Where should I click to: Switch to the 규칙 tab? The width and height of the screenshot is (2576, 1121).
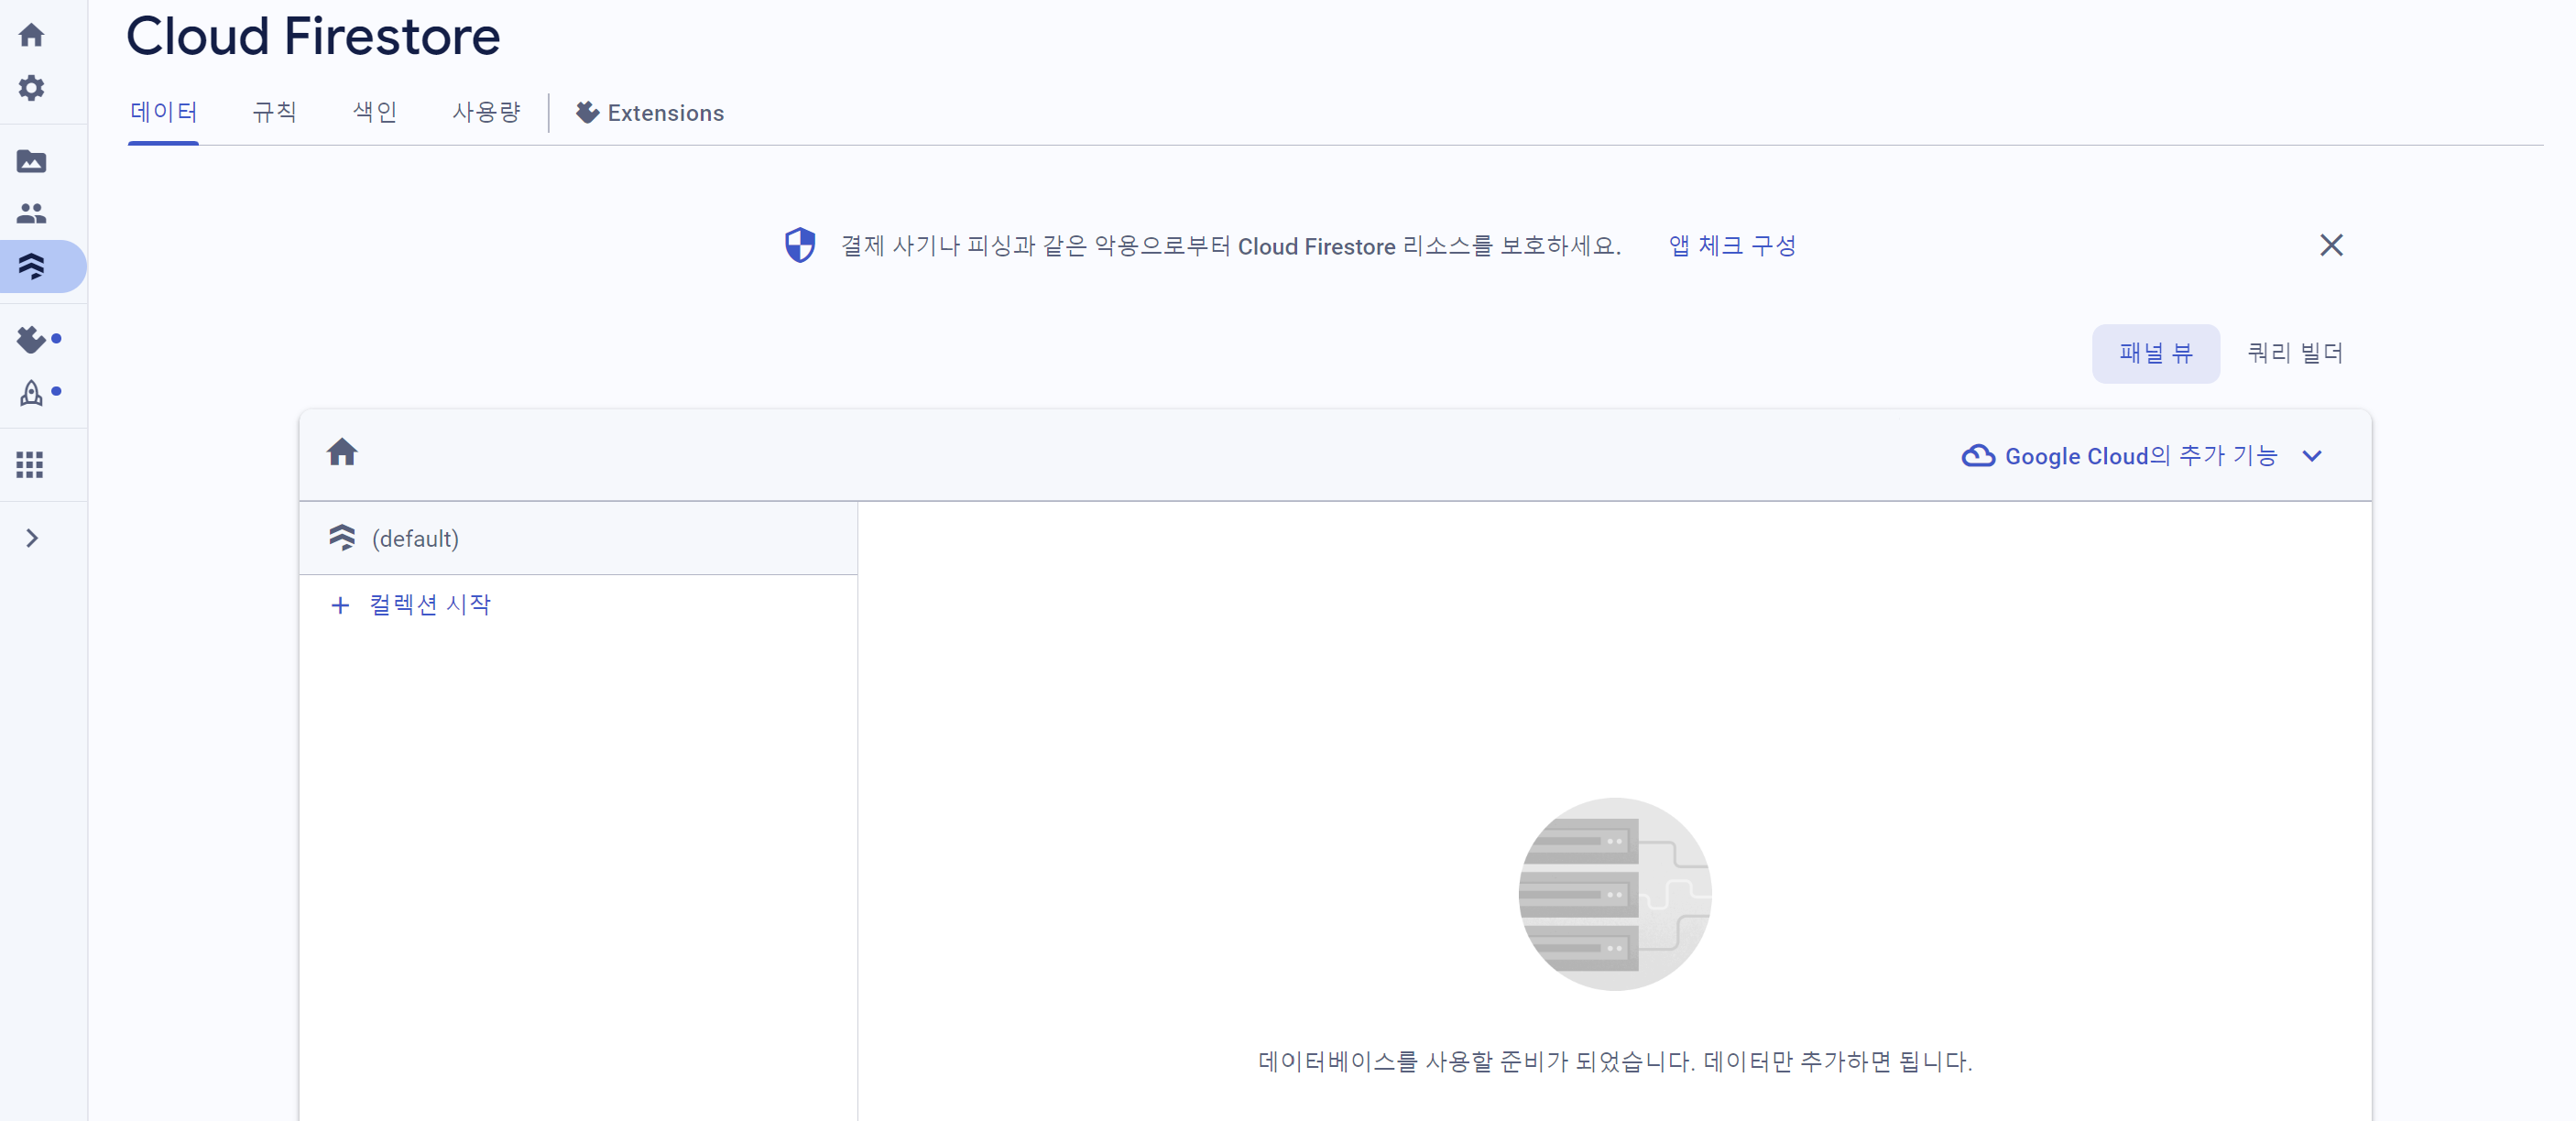274,112
